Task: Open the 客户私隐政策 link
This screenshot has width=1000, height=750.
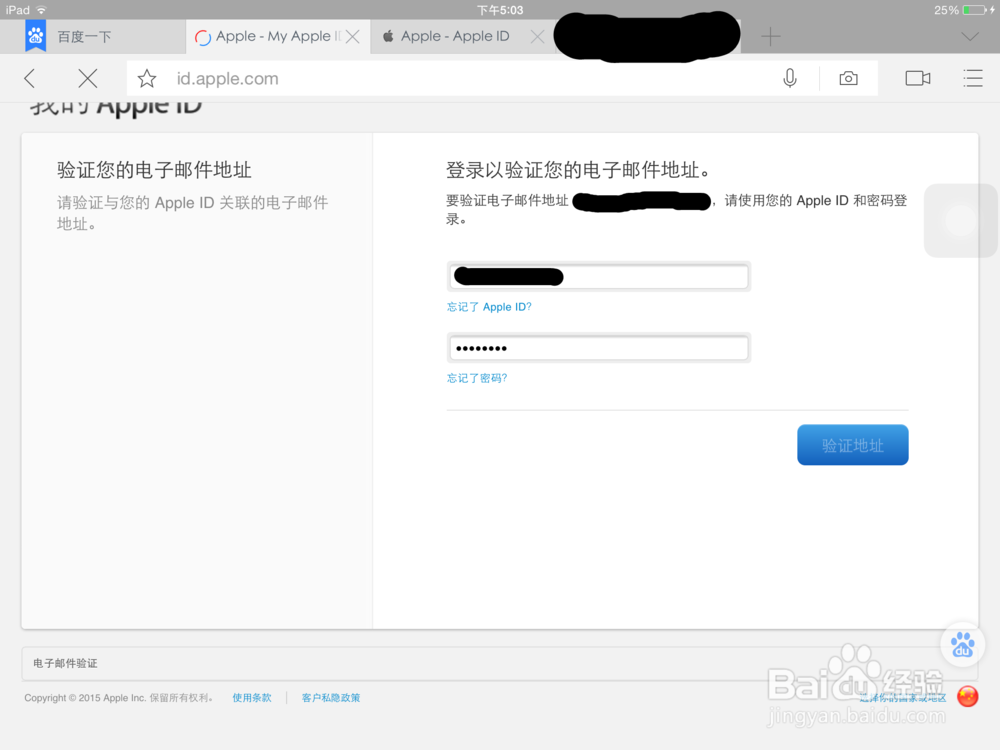Action: (x=331, y=698)
